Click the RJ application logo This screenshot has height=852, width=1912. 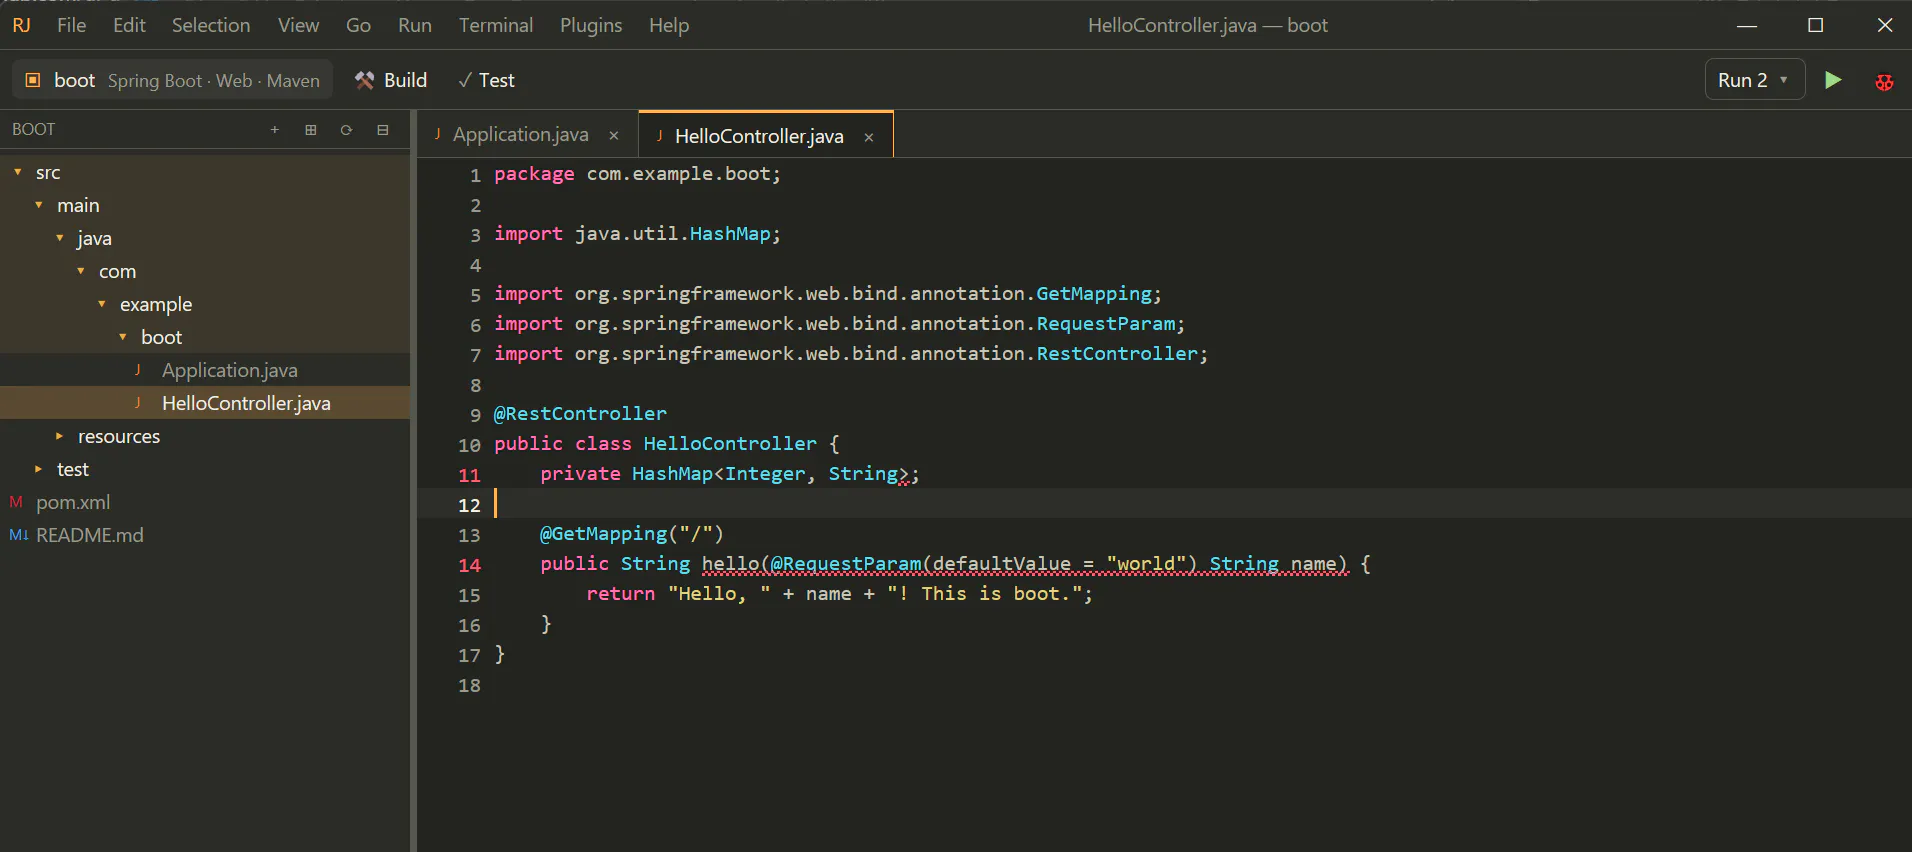tap(22, 25)
